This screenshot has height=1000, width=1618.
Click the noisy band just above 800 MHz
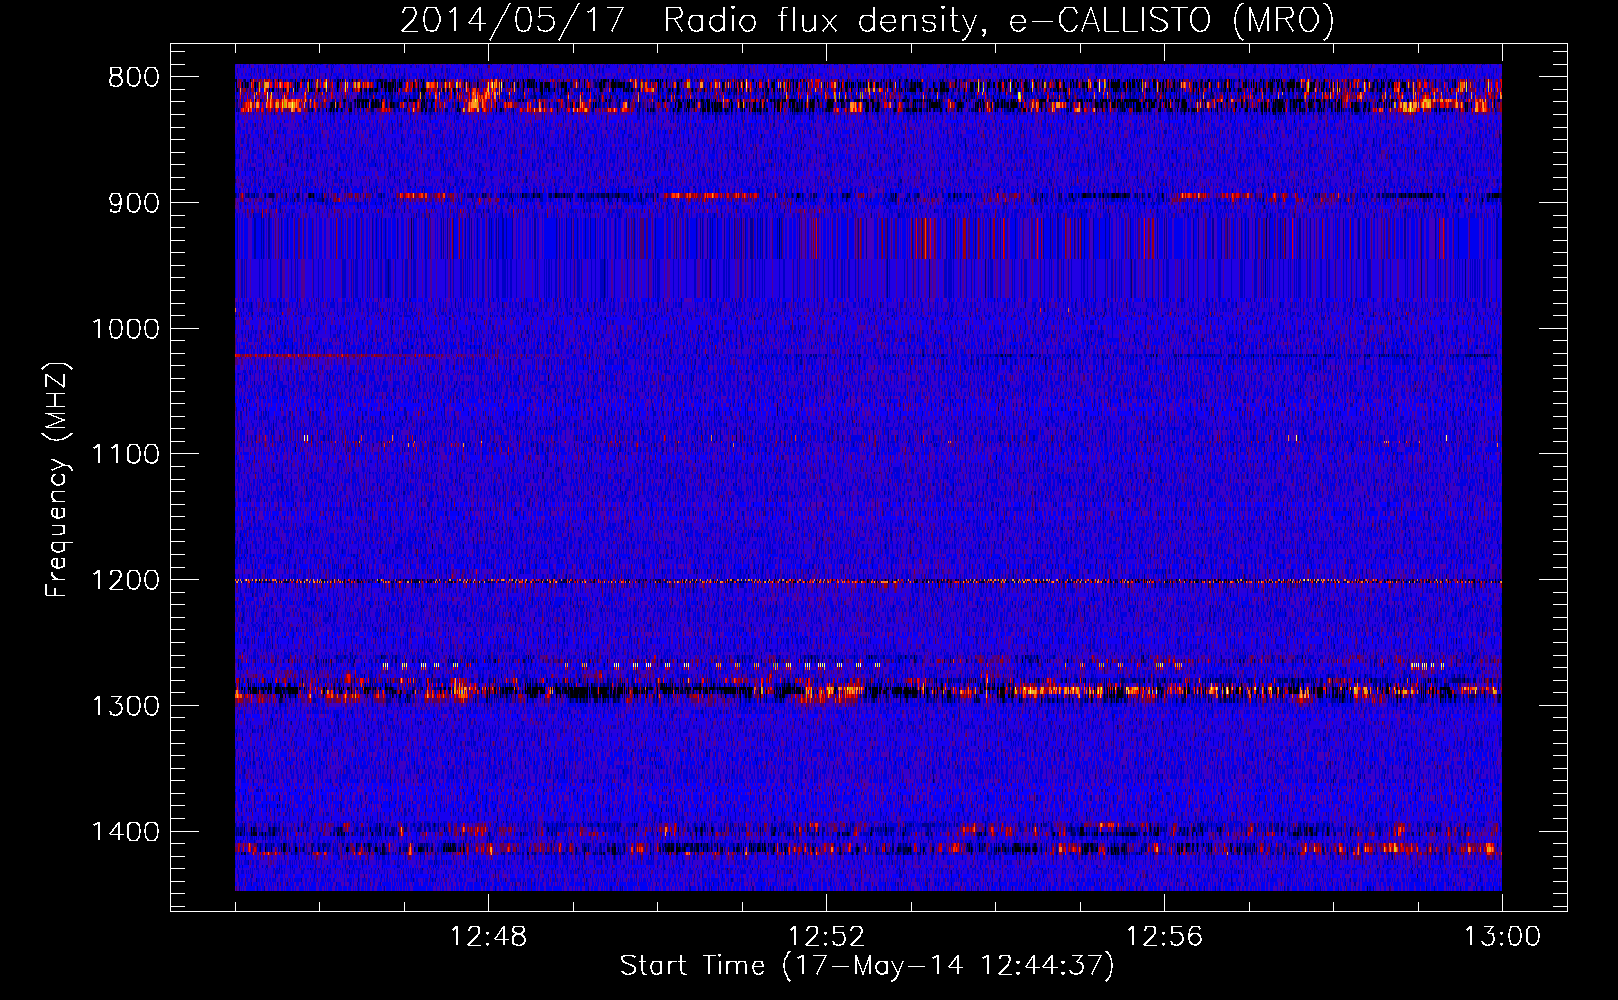pos(868,96)
